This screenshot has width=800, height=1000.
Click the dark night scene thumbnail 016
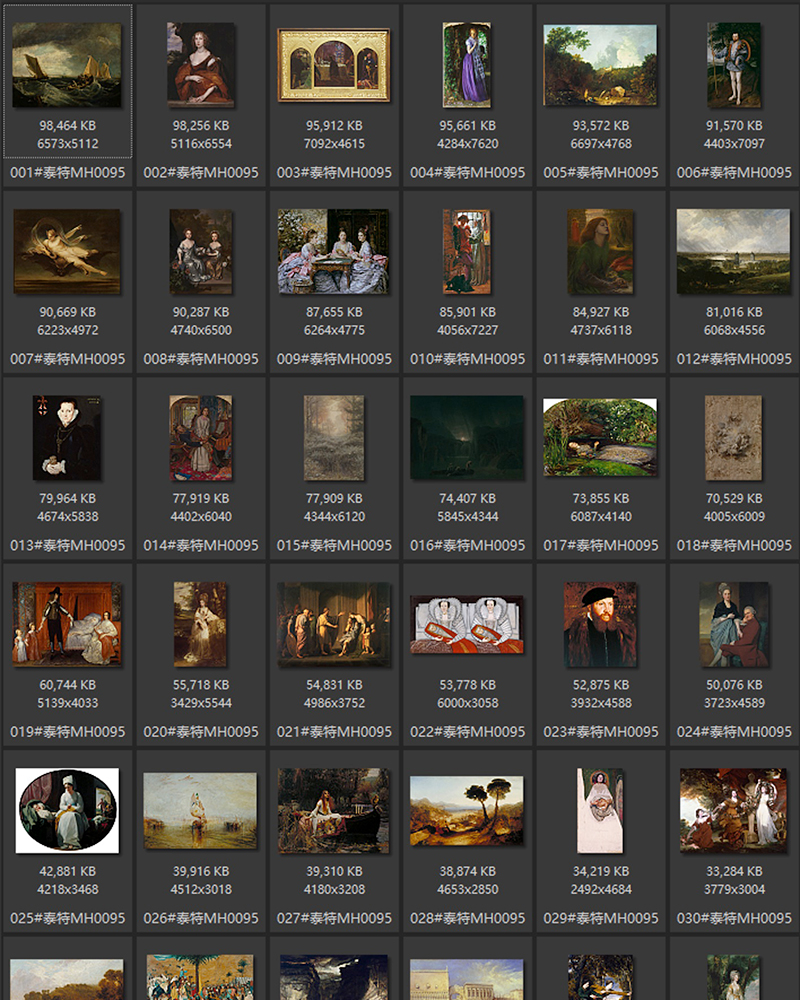tap(467, 438)
